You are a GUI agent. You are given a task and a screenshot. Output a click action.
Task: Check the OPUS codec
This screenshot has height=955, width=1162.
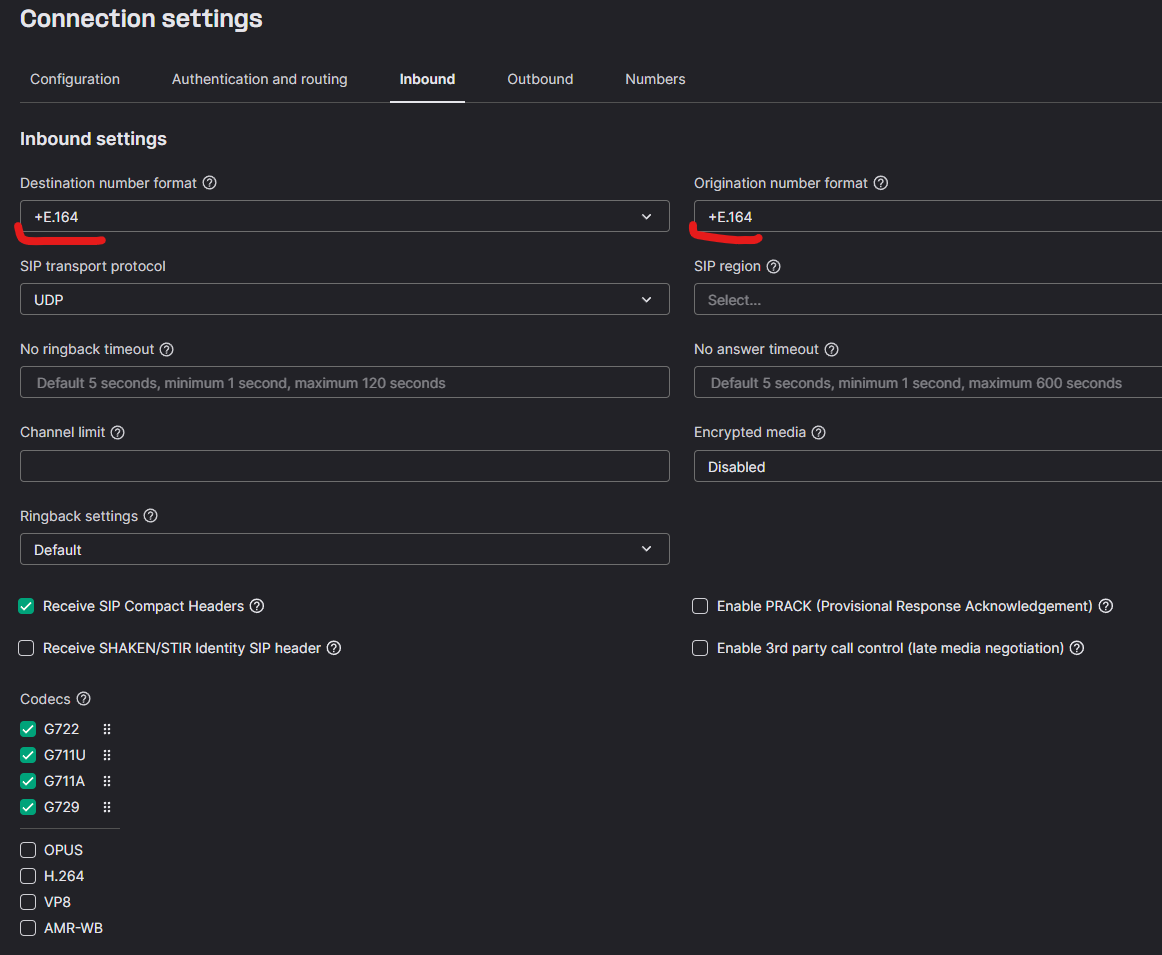[28, 850]
